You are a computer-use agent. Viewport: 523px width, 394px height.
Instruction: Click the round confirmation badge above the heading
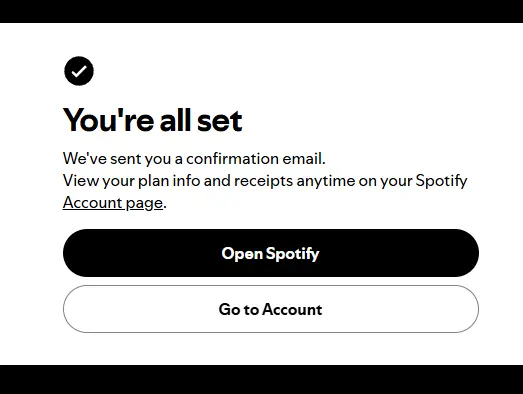(79, 71)
